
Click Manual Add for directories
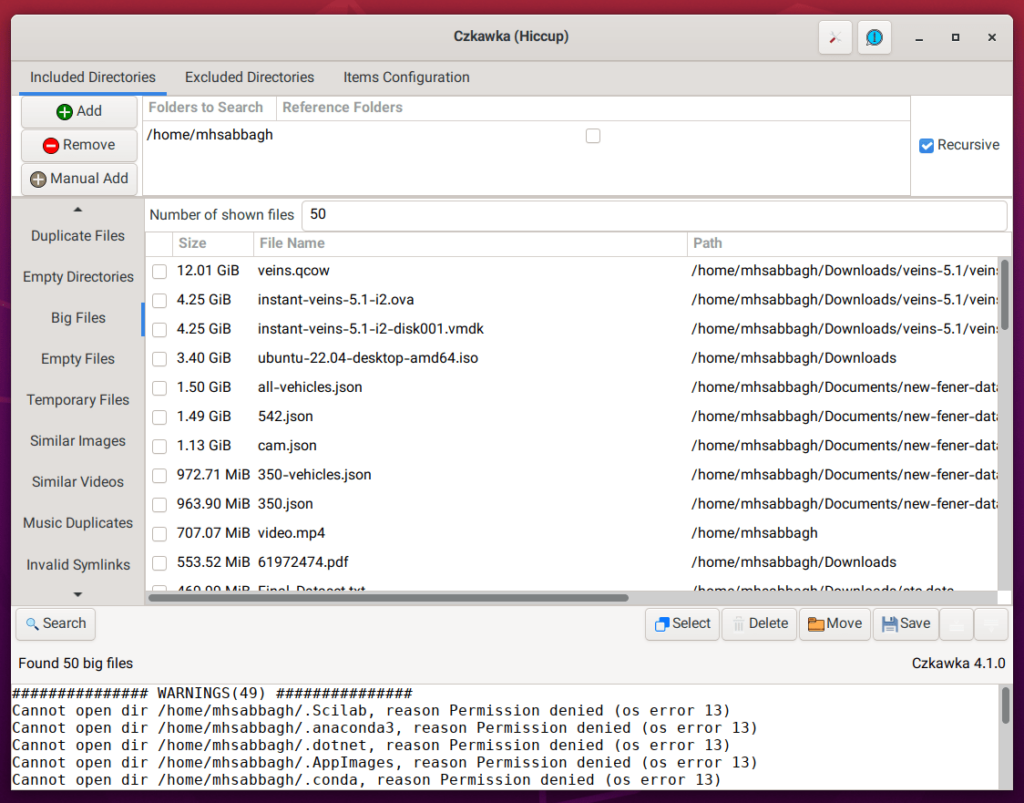pyautogui.click(x=79, y=179)
